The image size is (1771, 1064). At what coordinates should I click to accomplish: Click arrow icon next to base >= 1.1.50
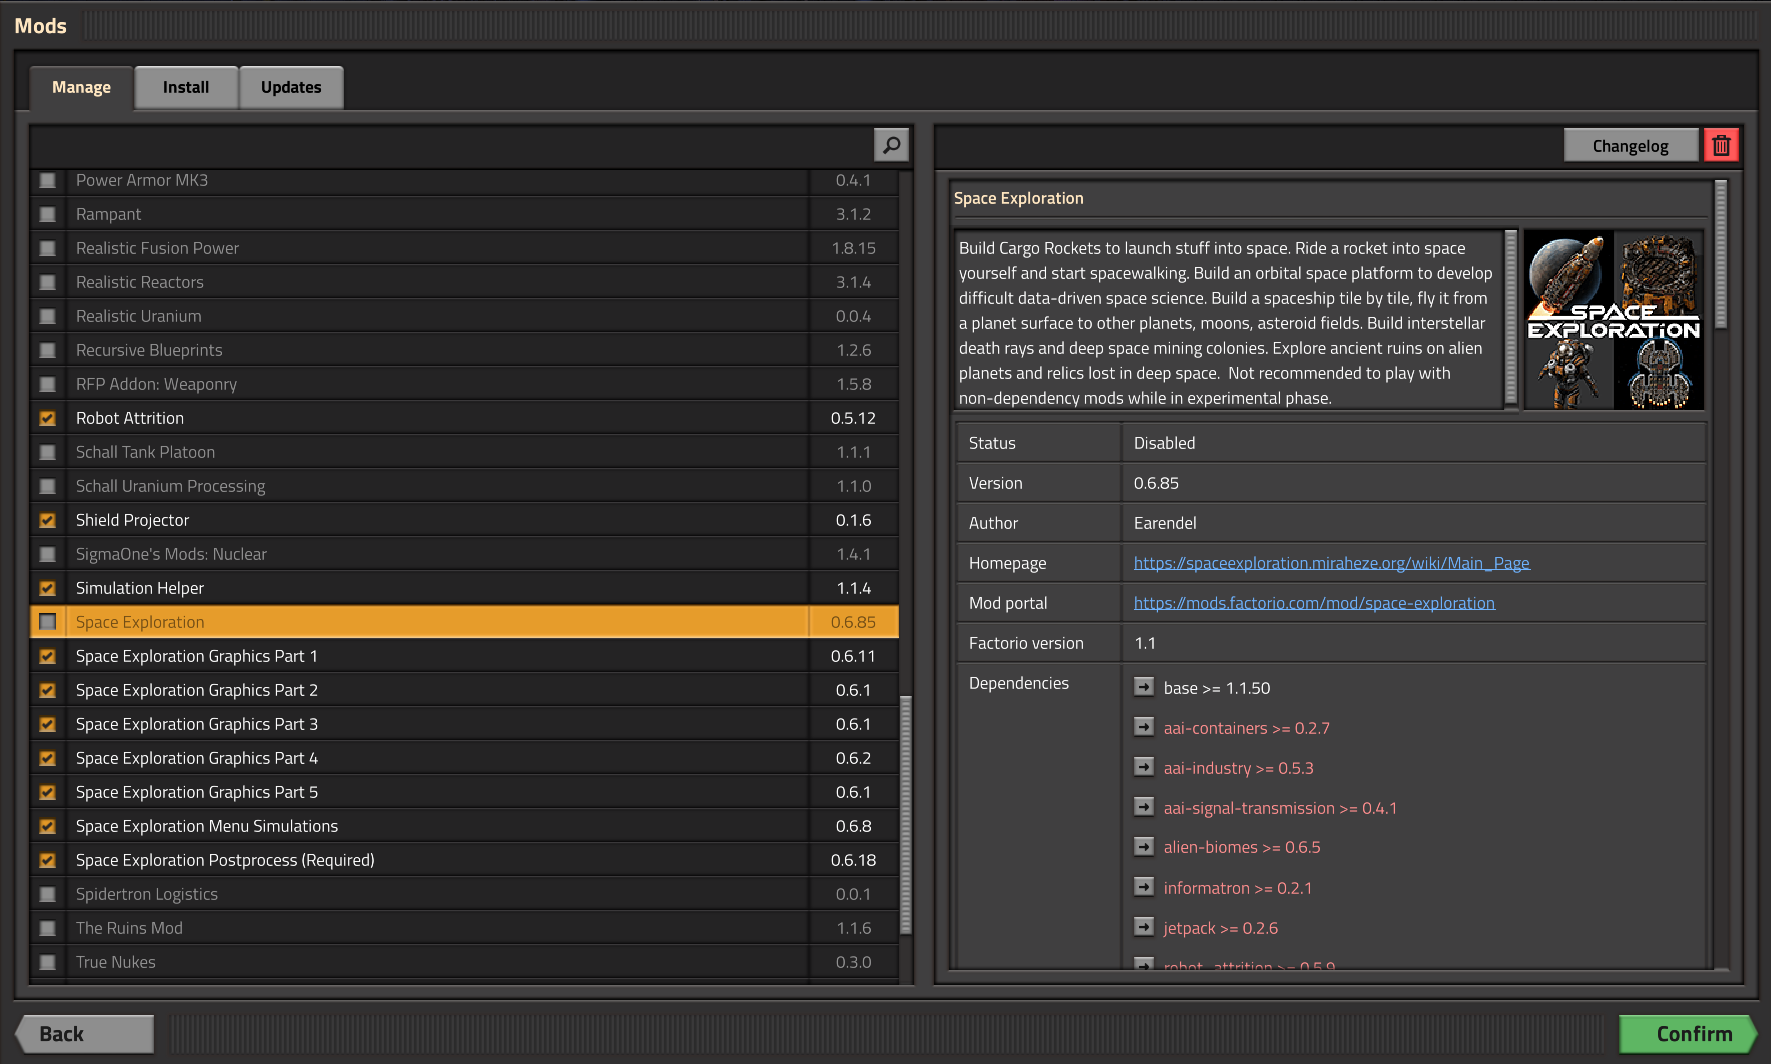[1144, 687]
